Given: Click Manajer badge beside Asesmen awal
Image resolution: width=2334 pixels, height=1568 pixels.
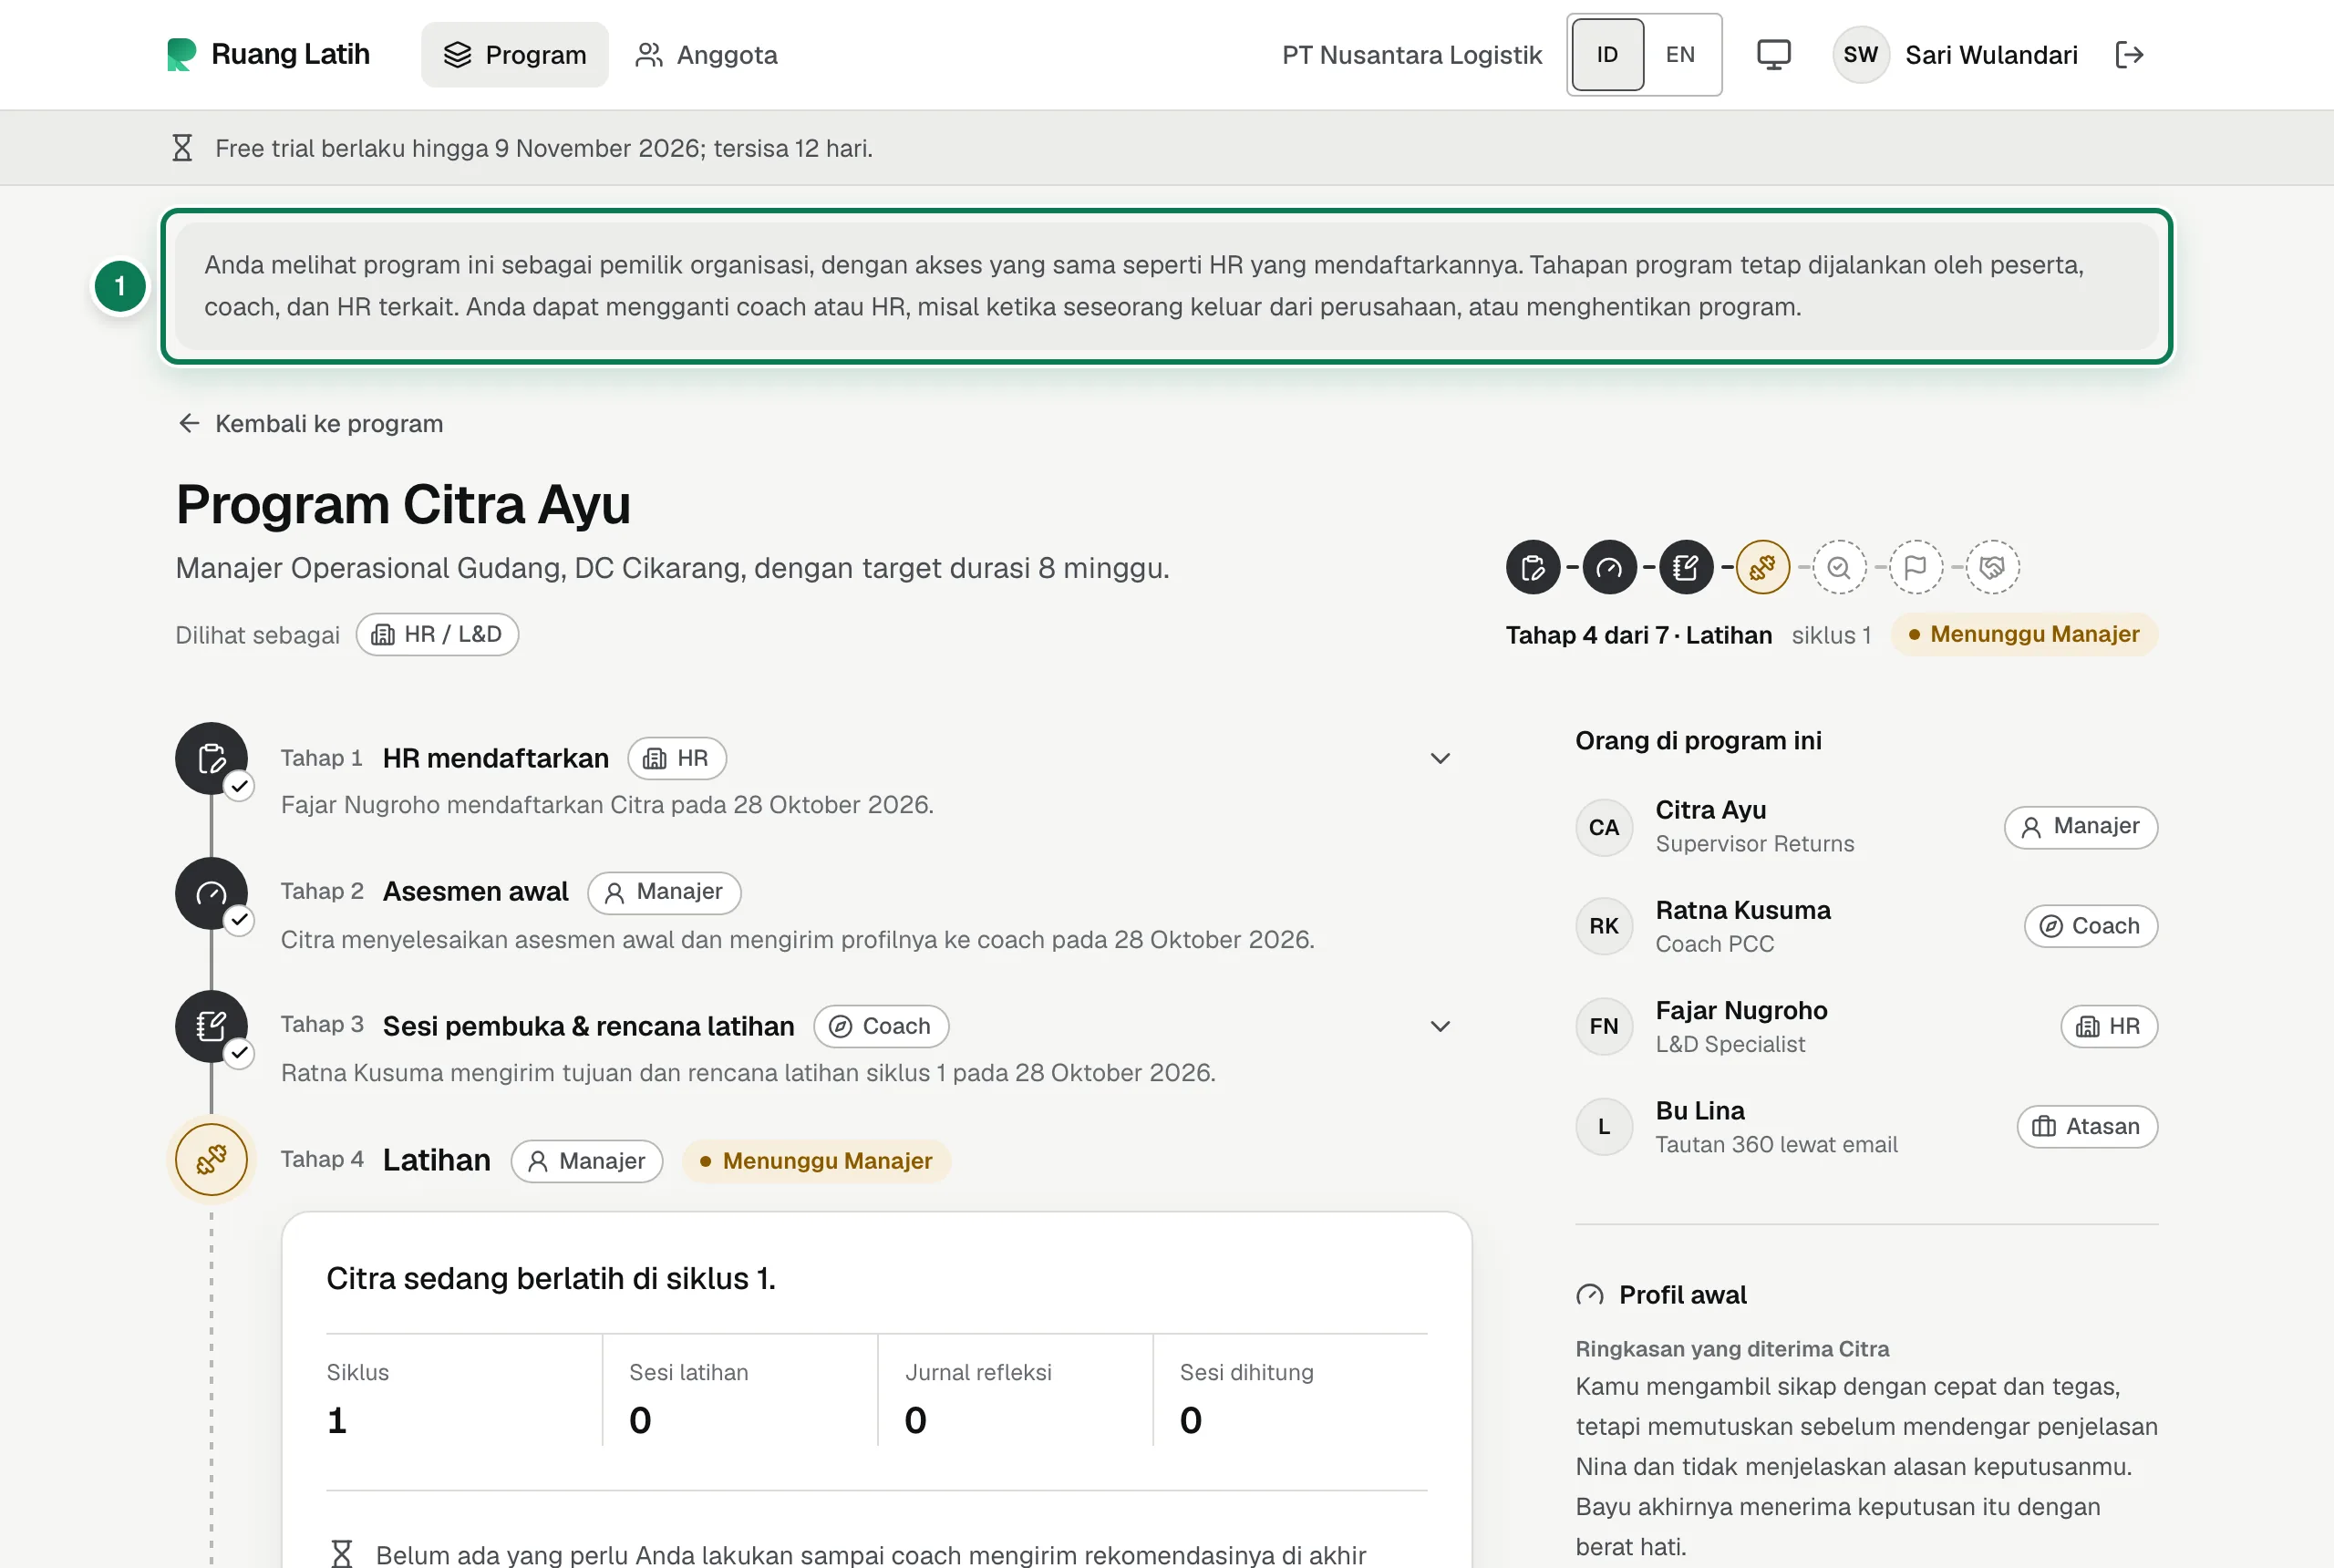Looking at the screenshot, I should (664, 892).
